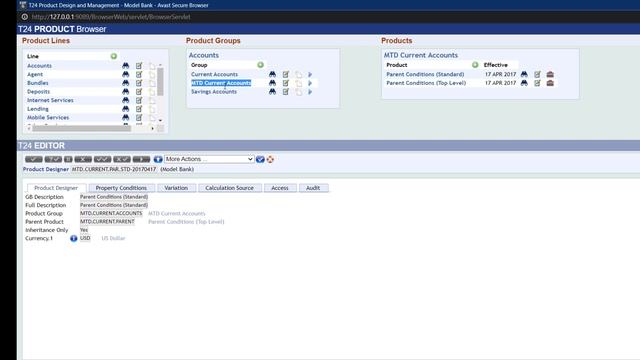640x360 pixels.
Task: Click blue info icon left of More Actions
Action: coord(158,159)
